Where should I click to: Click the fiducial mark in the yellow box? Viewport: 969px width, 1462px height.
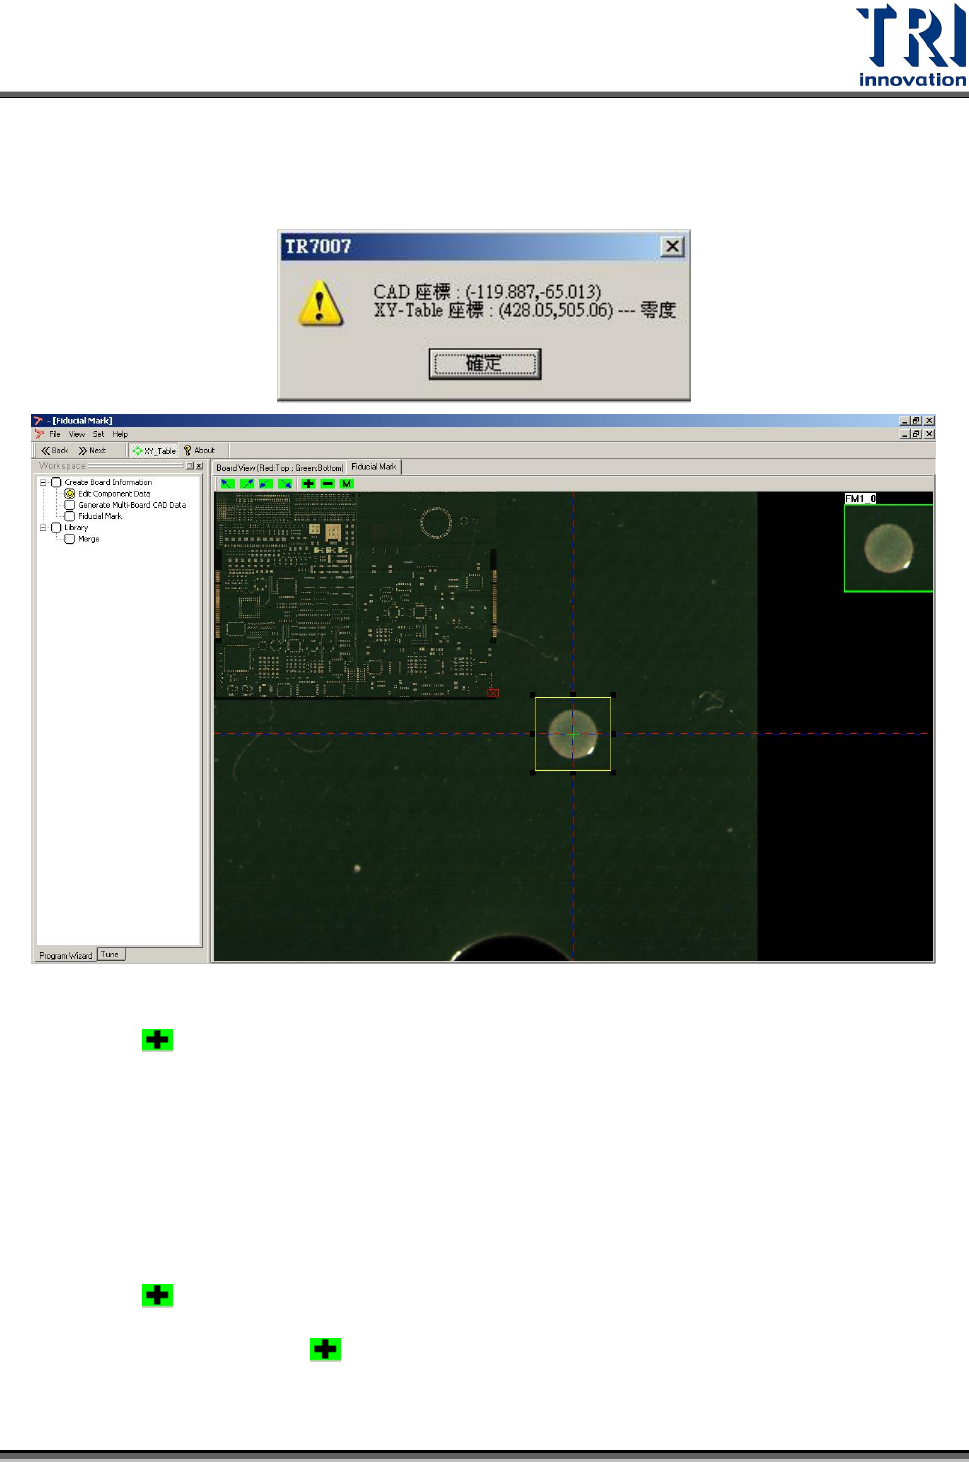573,734
